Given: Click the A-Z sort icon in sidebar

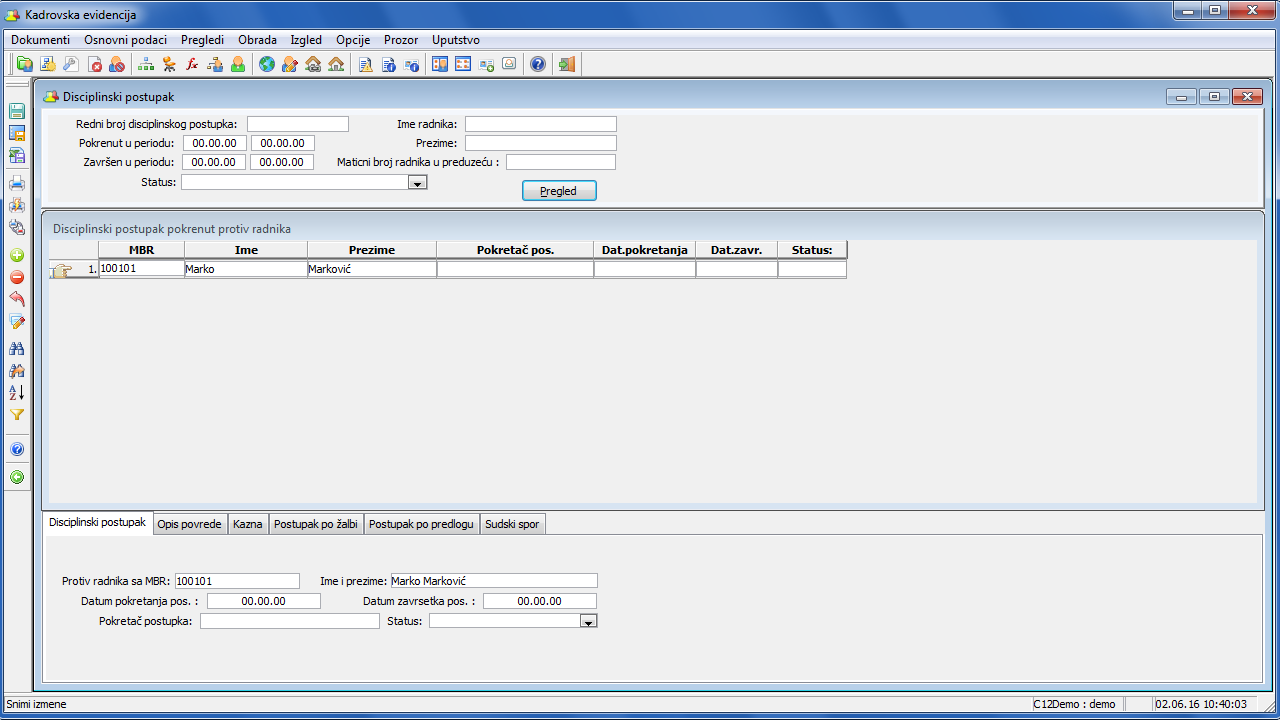Looking at the screenshot, I should click(17, 392).
